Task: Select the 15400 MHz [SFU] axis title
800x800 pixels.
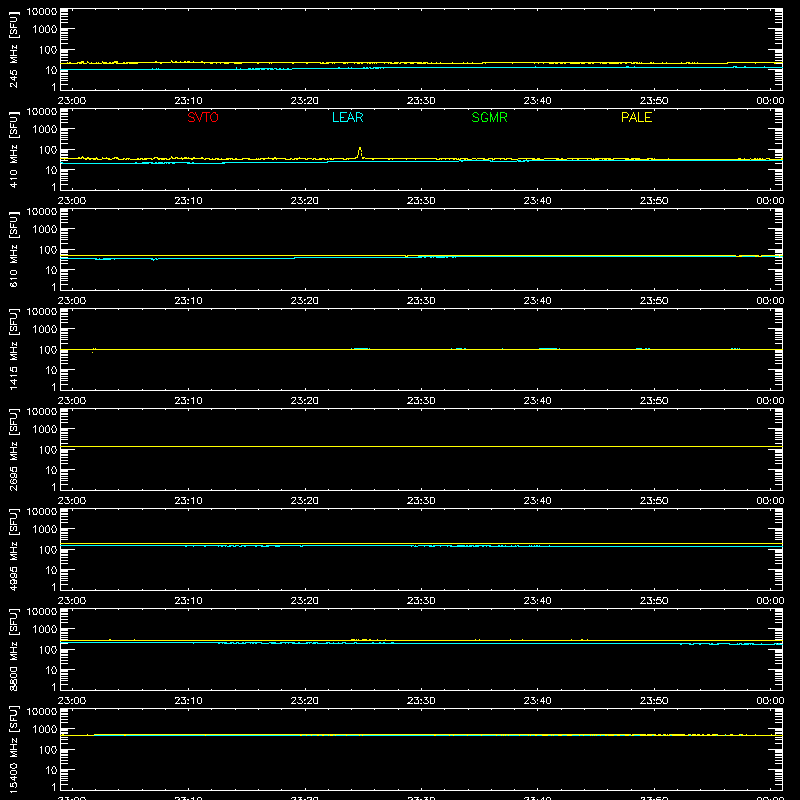Action: click(13, 749)
